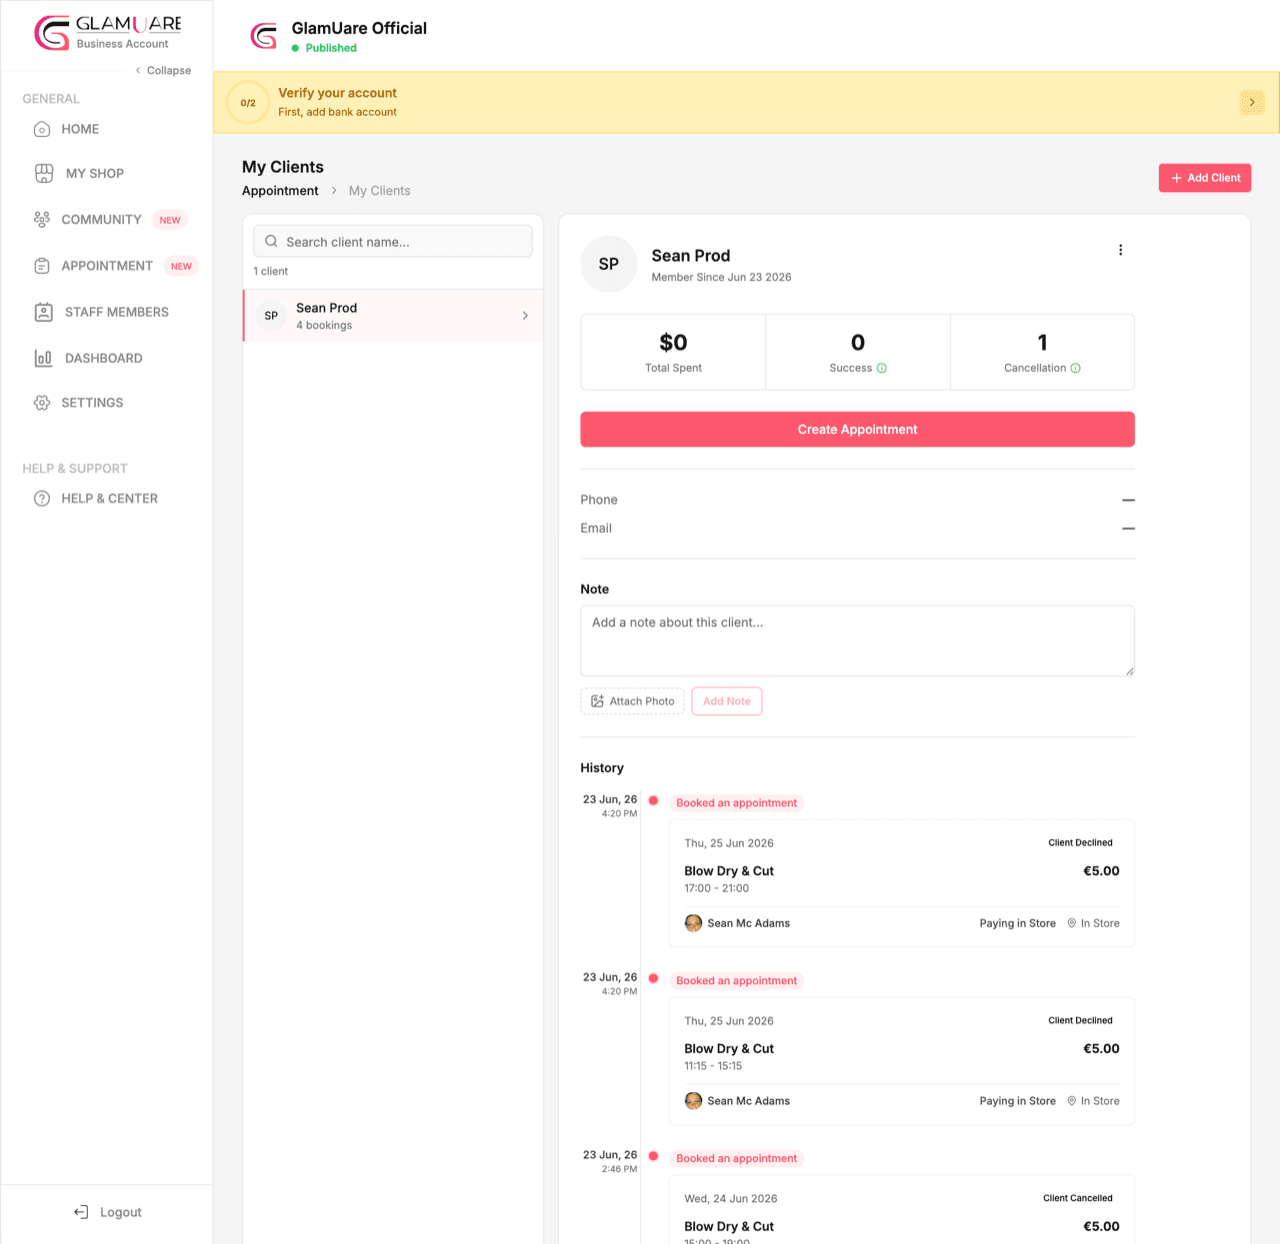The image size is (1280, 1244).
Task: Click the SP avatar in the client profile header
Action: coord(609,264)
